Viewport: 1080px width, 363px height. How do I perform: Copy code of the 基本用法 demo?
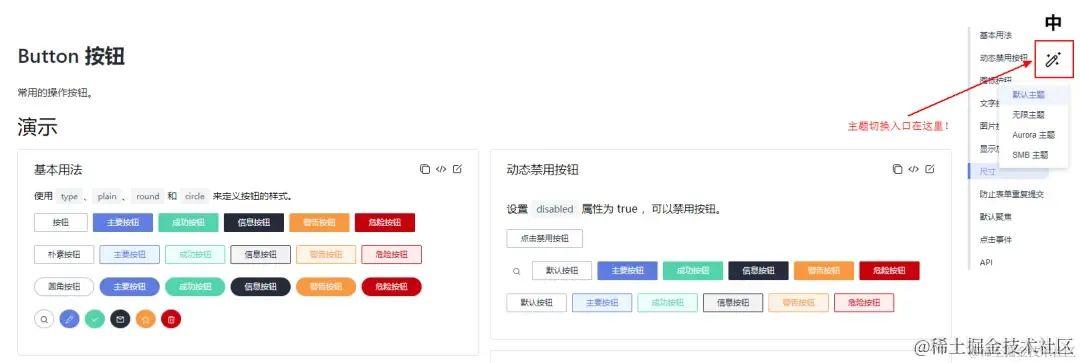point(425,169)
